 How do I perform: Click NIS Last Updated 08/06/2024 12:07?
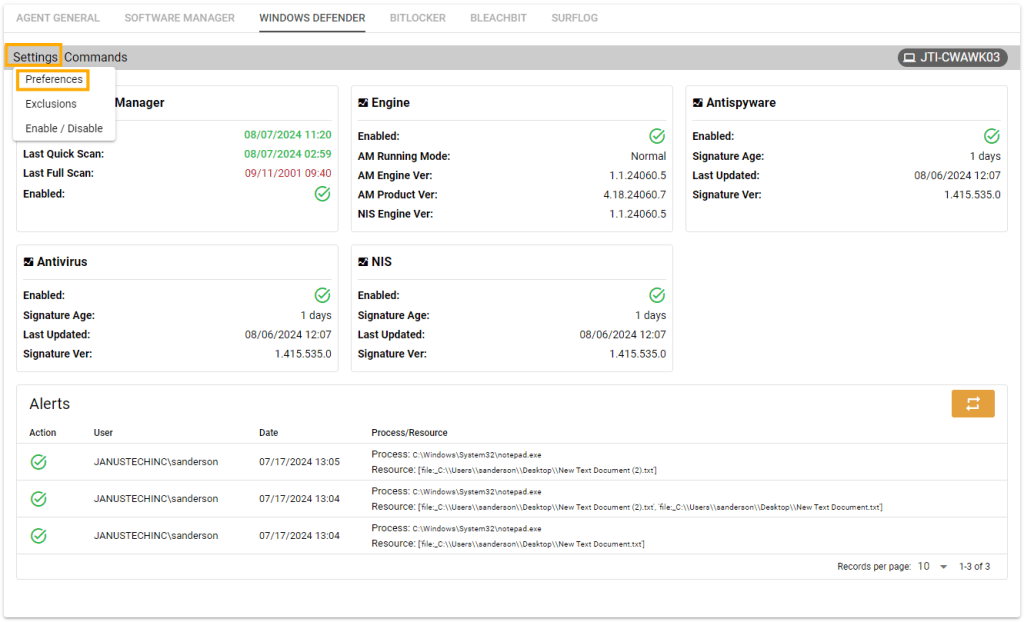coord(622,335)
